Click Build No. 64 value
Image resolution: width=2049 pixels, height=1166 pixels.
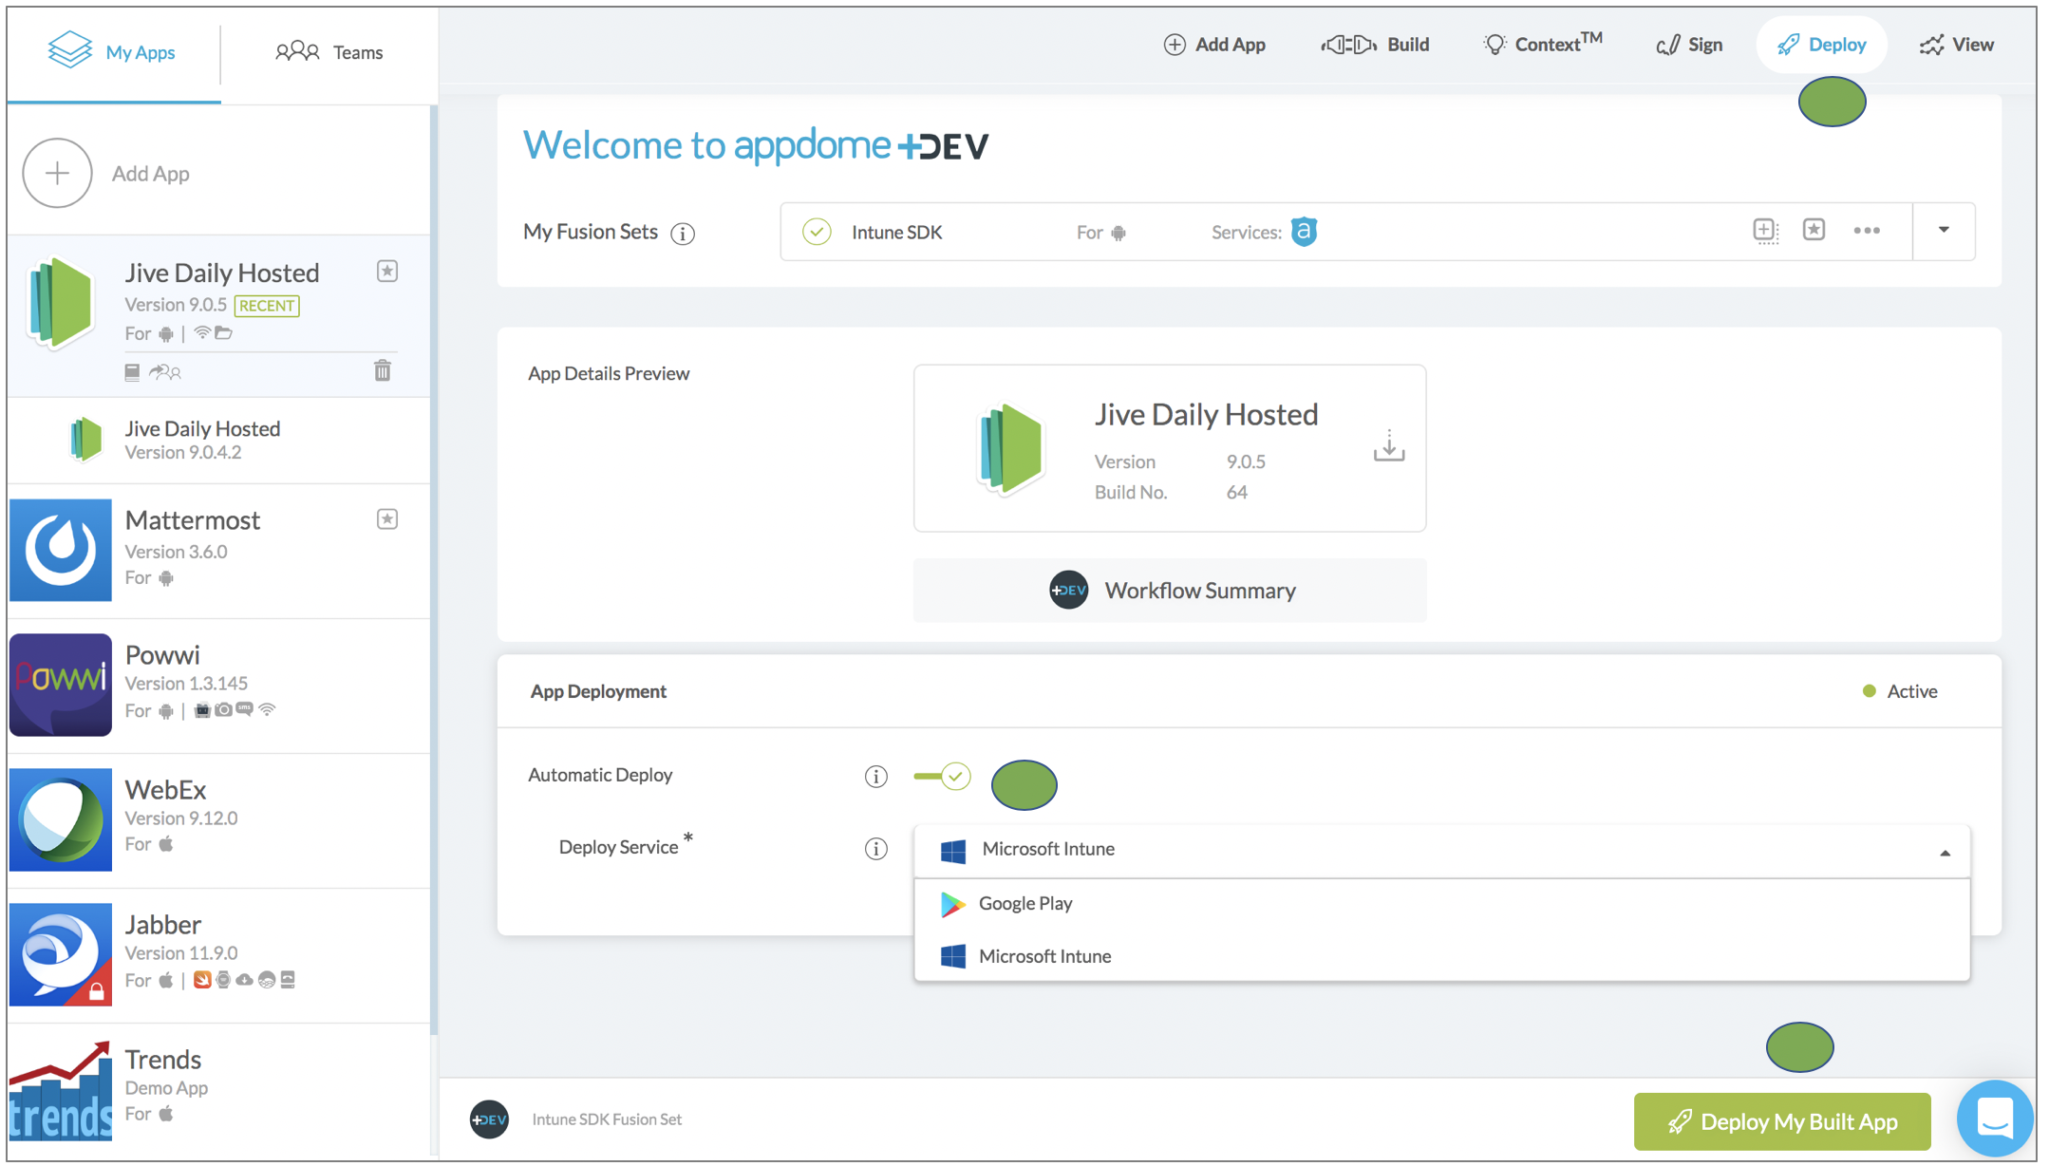pyautogui.click(x=1237, y=492)
